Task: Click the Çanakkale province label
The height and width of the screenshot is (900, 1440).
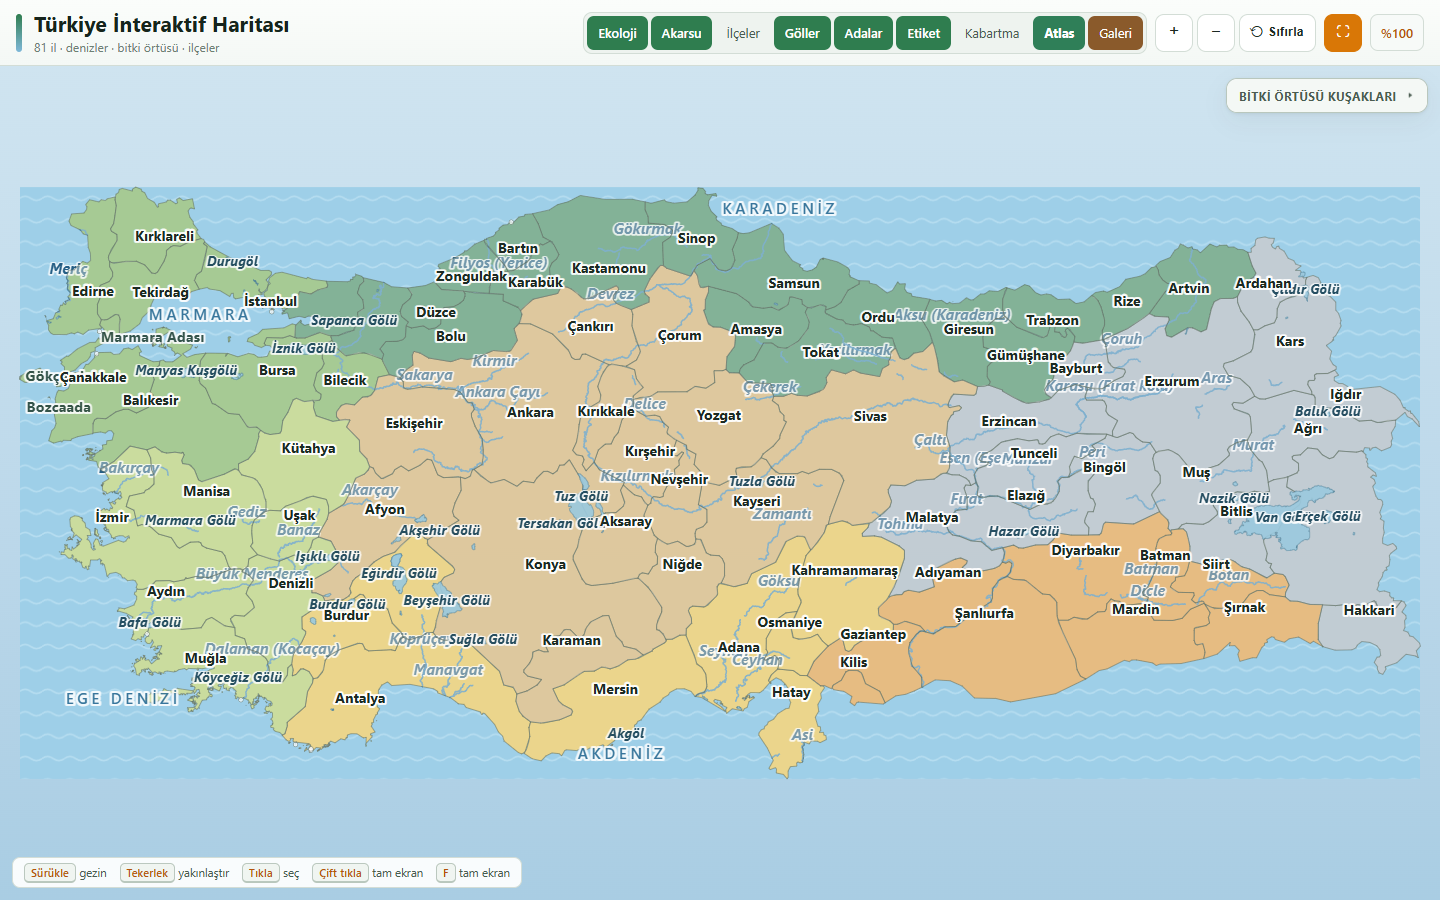Action: 93,377
